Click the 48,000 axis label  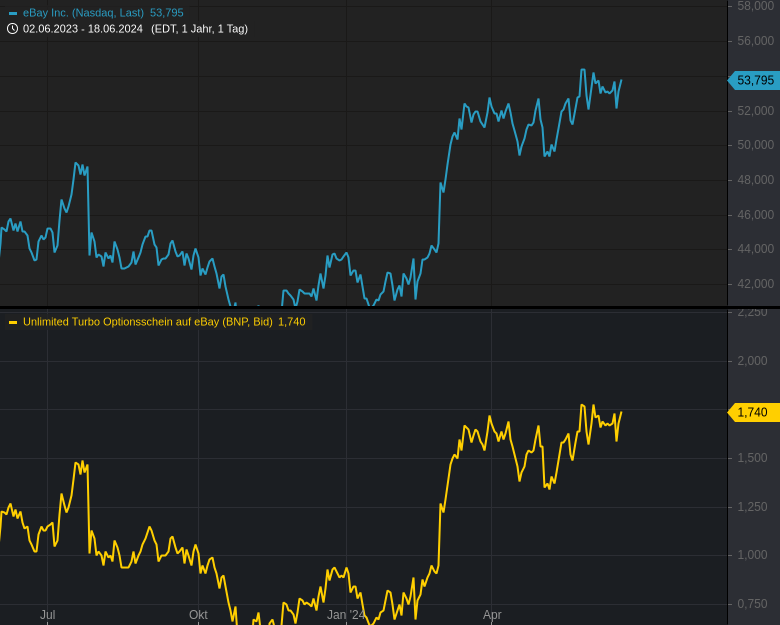point(756,180)
